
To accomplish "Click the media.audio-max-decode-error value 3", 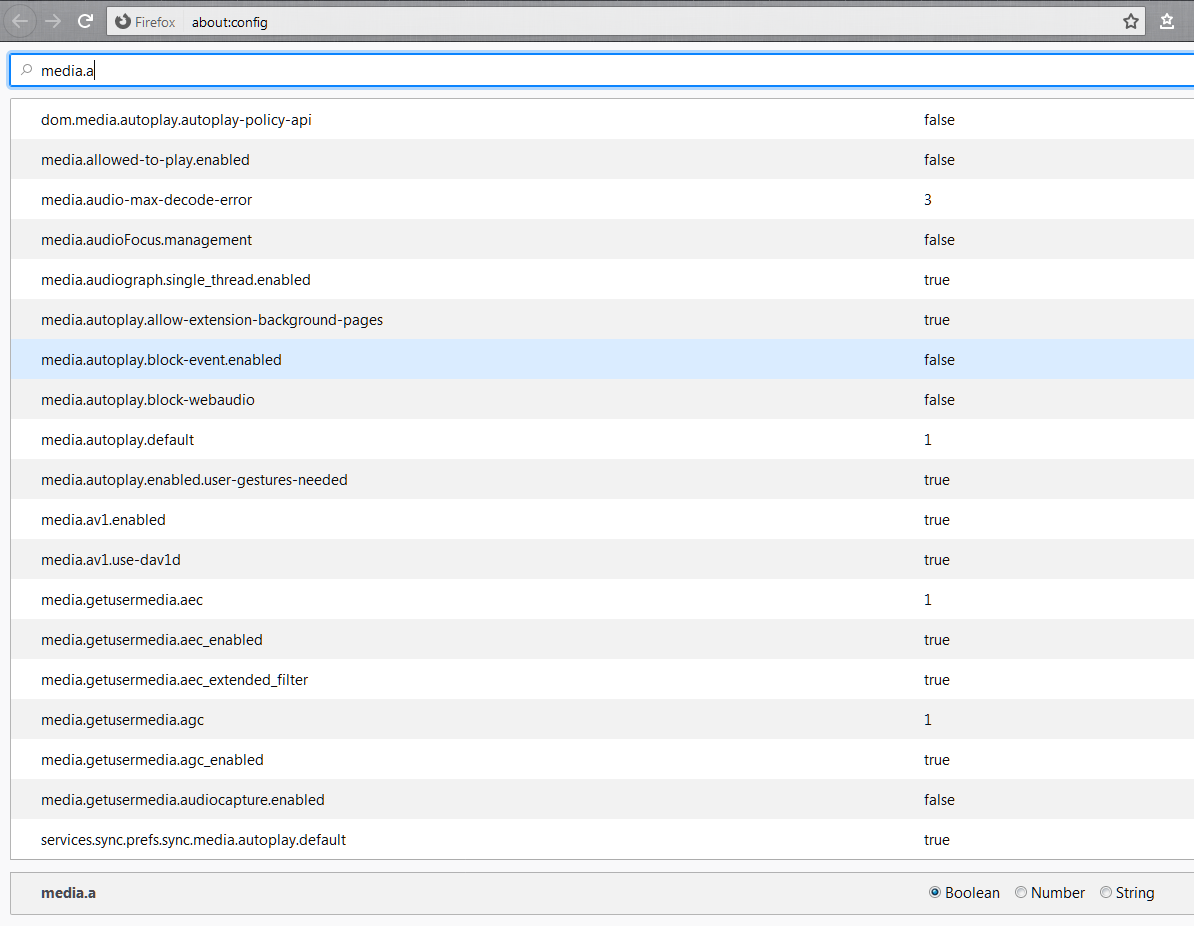I will [x=927, y=199].
